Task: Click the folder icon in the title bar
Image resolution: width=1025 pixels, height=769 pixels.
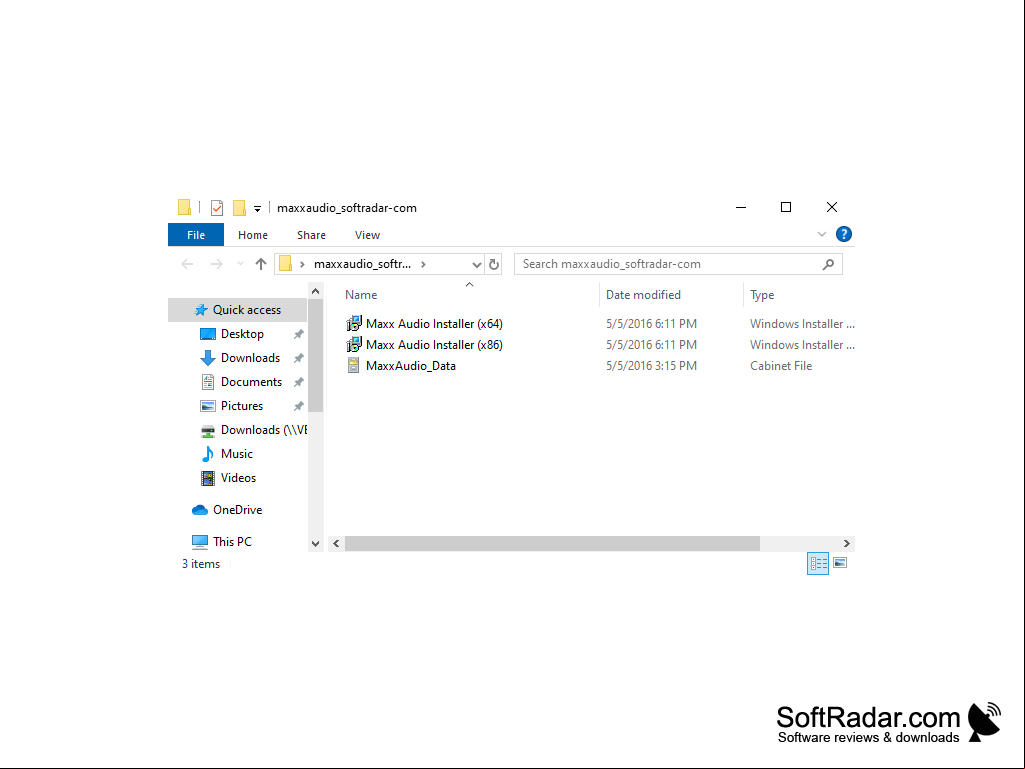Action: (184, 207)
